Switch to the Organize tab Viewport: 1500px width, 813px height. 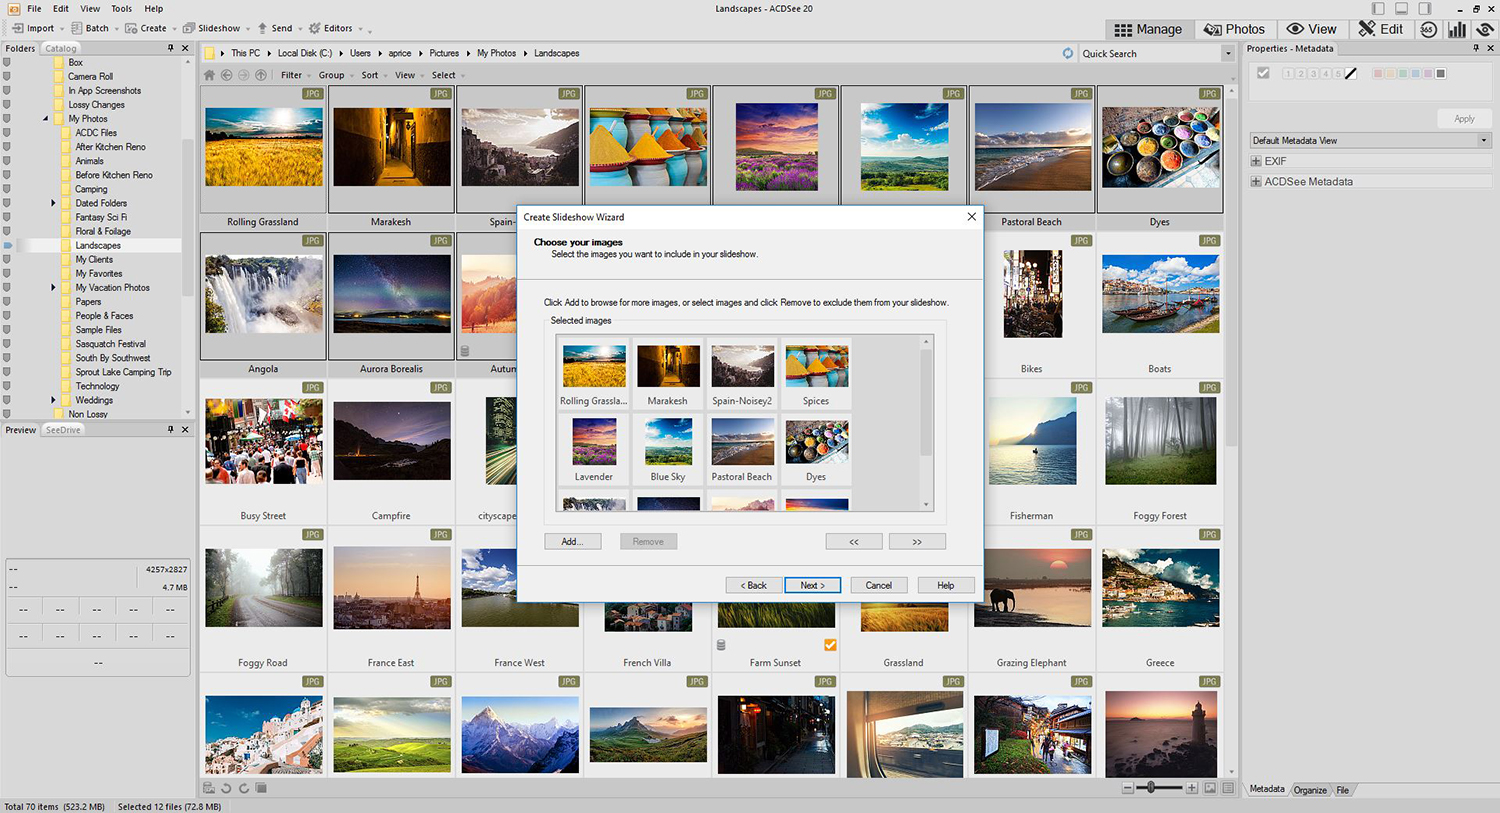(x=1310, y=790)
